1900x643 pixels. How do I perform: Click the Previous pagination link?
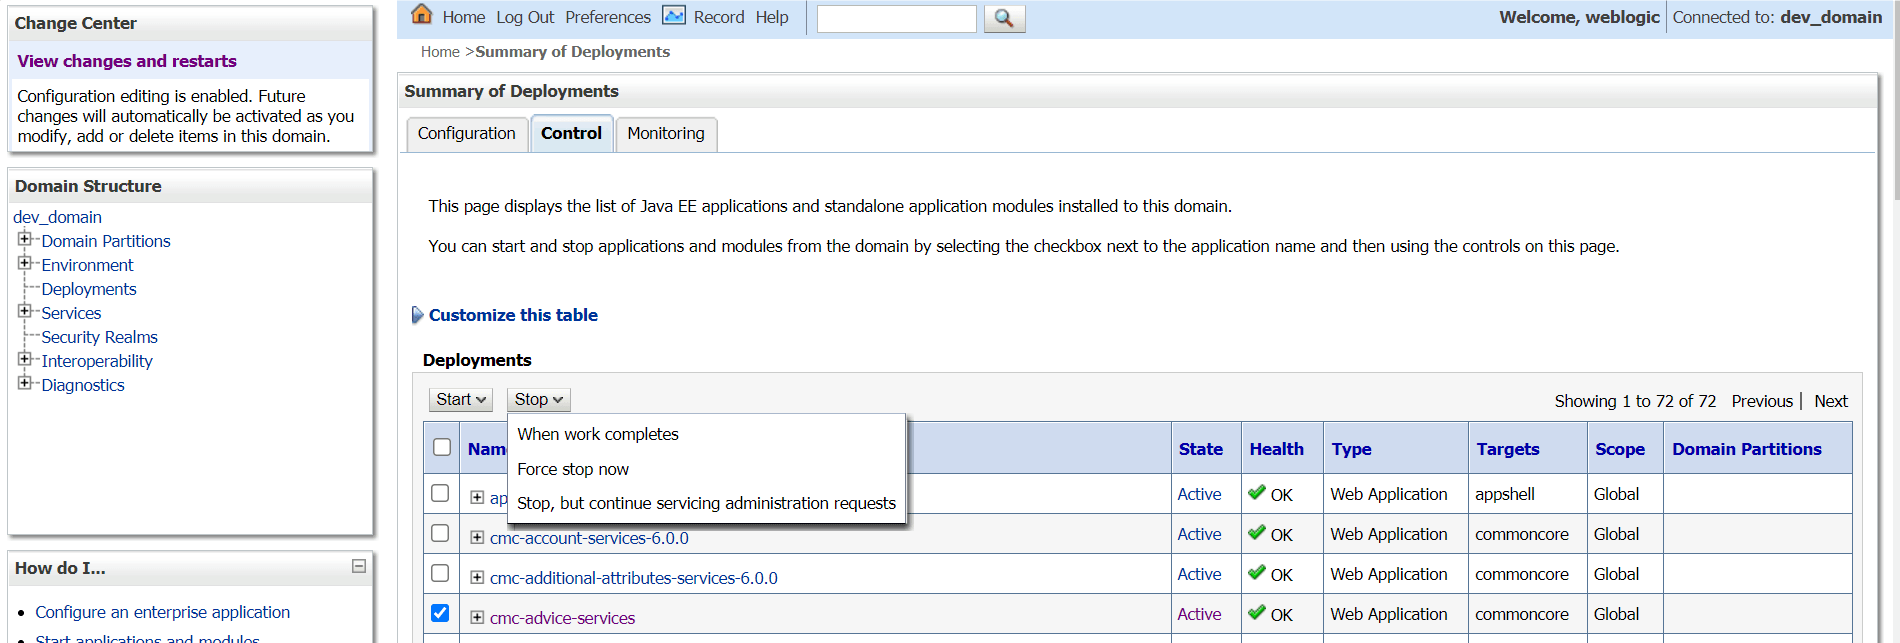tap(1762, 401)
